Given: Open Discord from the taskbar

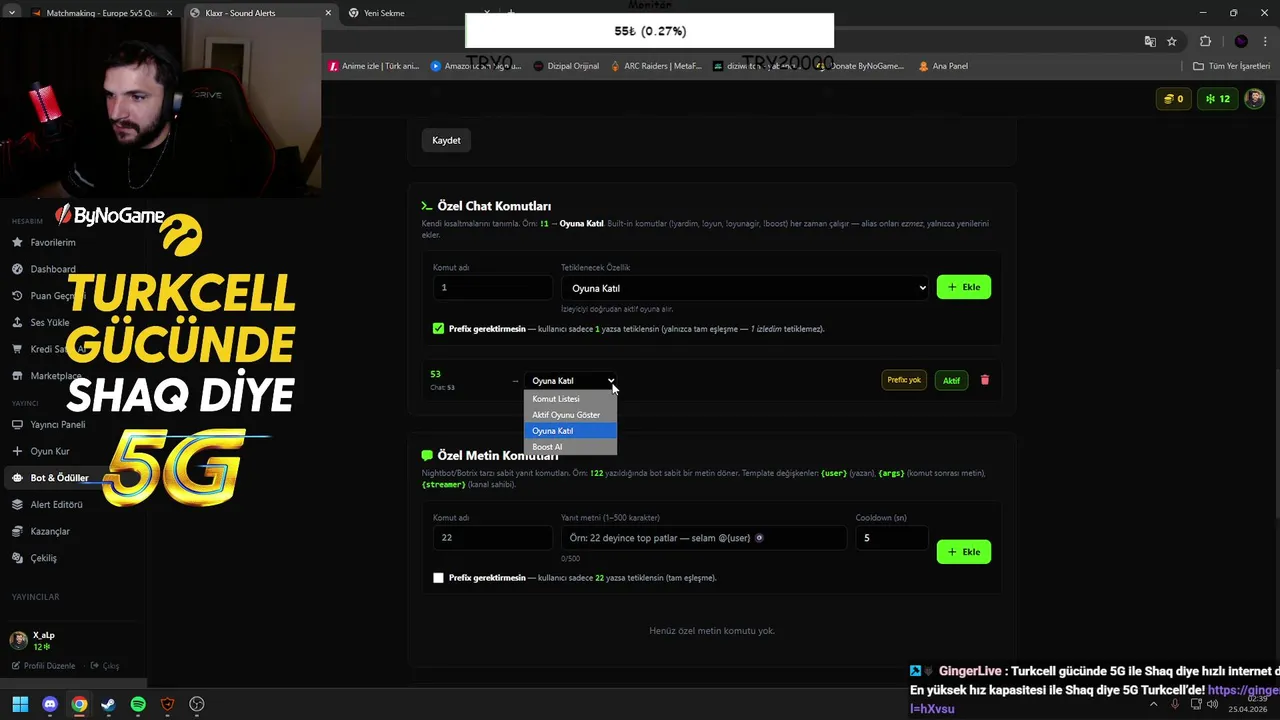Looking at the screenshot, I should [50, 704].
